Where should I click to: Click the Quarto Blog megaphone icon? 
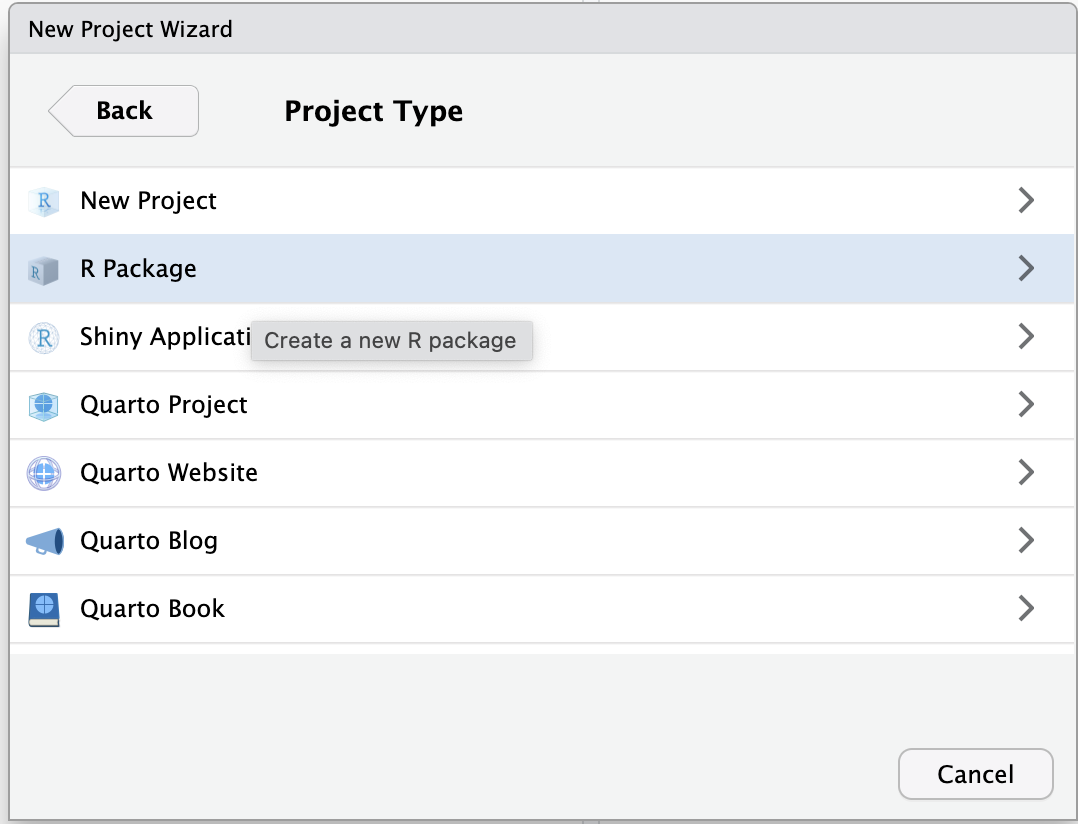[x=44, y=541]
